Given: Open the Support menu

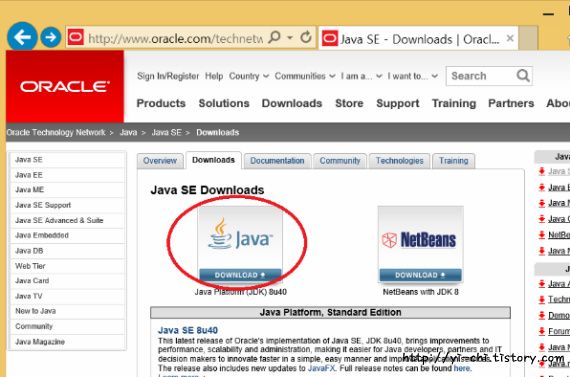Looking at the screenshot, I should [x=398, y=104].
